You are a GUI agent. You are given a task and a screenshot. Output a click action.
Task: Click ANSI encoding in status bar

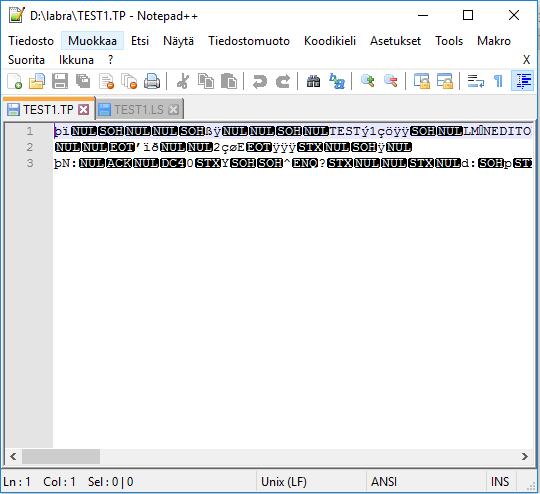(x=384, y=481)
